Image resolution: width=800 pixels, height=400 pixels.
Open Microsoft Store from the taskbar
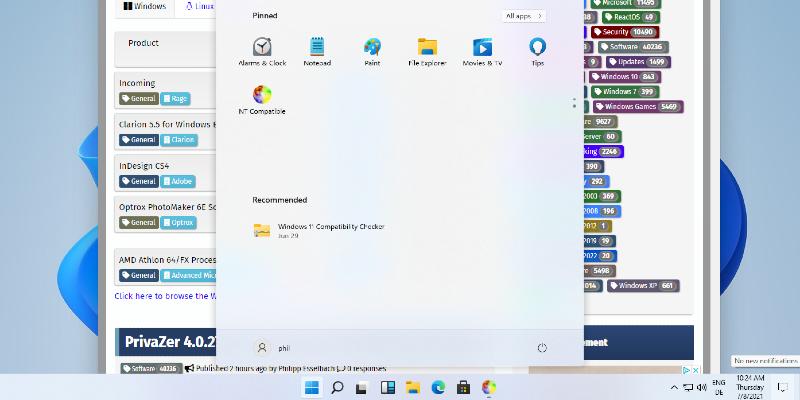(463, 388)
